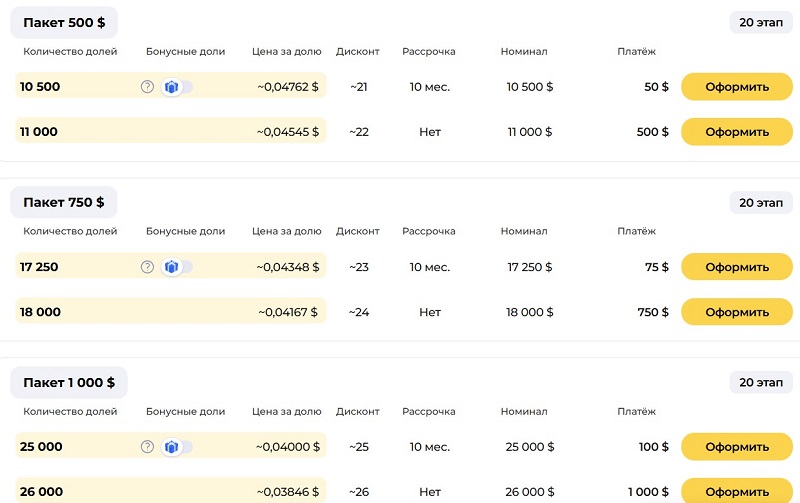Switch on bonus shares for 25 000 row
Viewport: 800px width, 503px height.
(177, 447)
